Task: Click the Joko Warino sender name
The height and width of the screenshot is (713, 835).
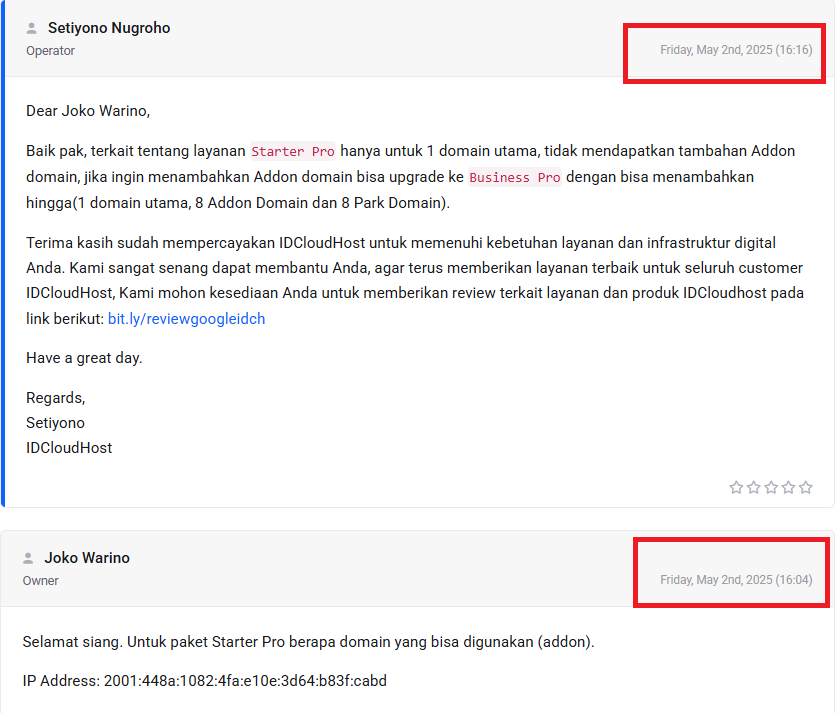Action: (x=87, y=558)
